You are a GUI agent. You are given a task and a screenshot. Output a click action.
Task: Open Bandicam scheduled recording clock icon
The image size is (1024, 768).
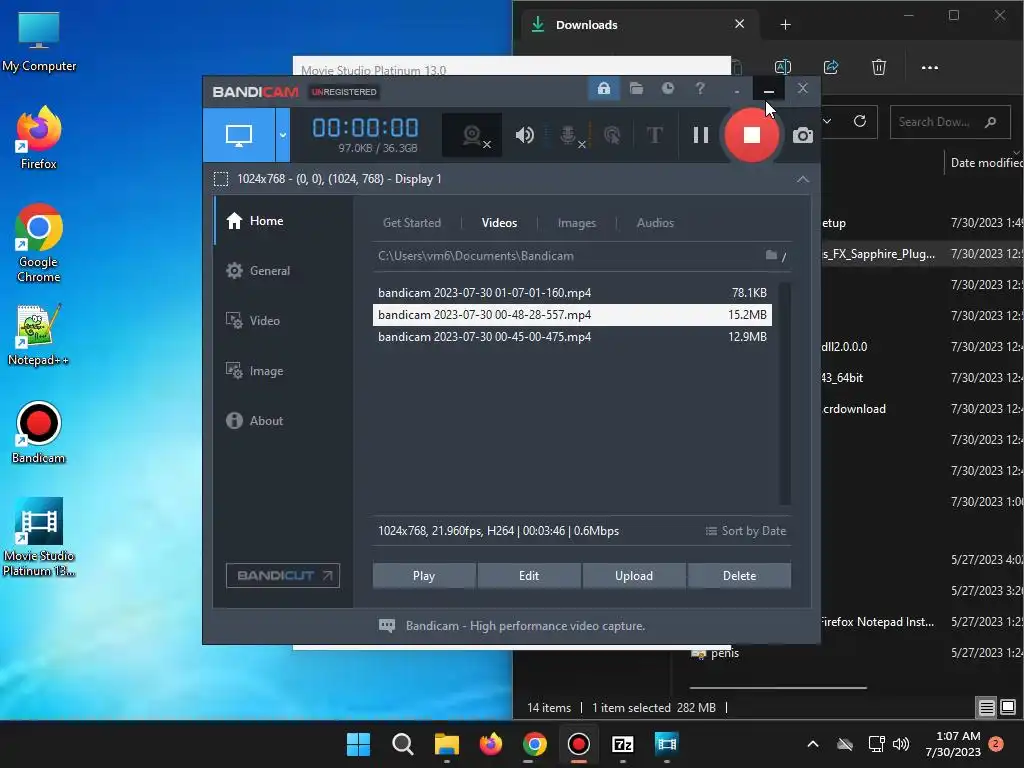667,88
